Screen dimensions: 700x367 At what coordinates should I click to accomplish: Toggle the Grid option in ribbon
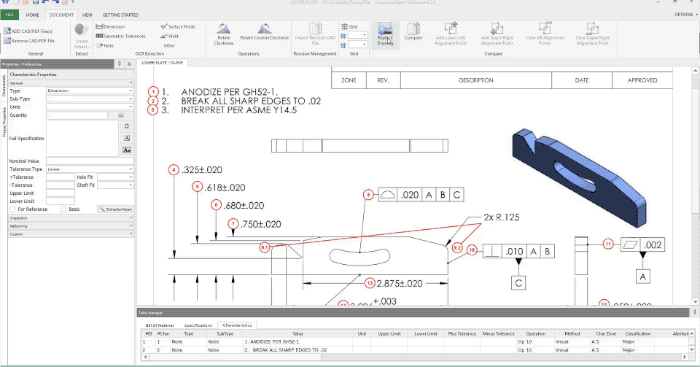click(349, 27)
